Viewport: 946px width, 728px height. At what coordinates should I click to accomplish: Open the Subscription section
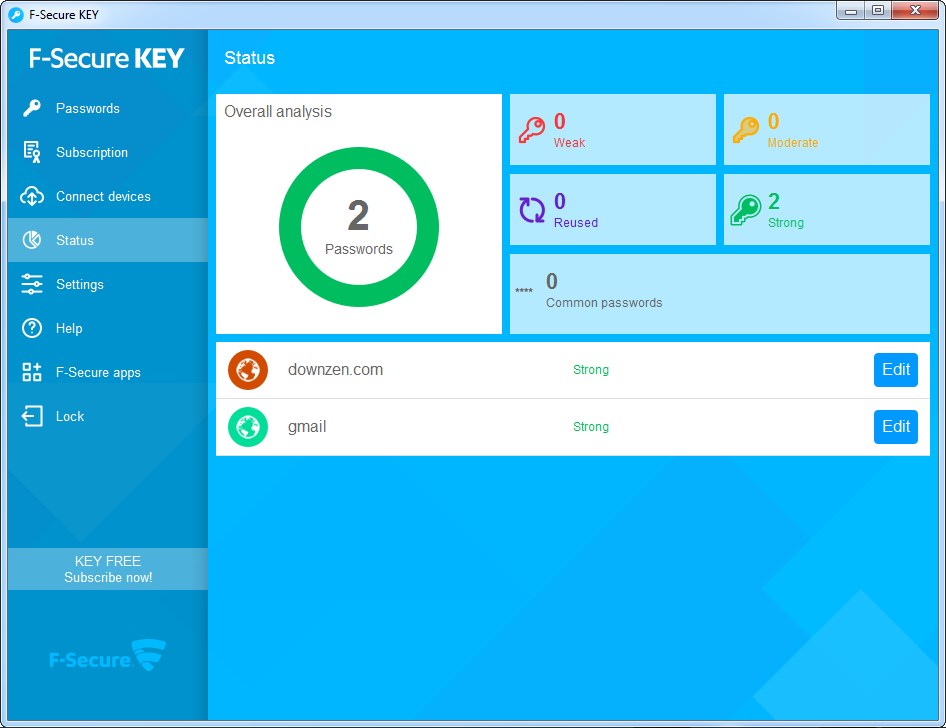pyautogui.click(x=108, y=152)
